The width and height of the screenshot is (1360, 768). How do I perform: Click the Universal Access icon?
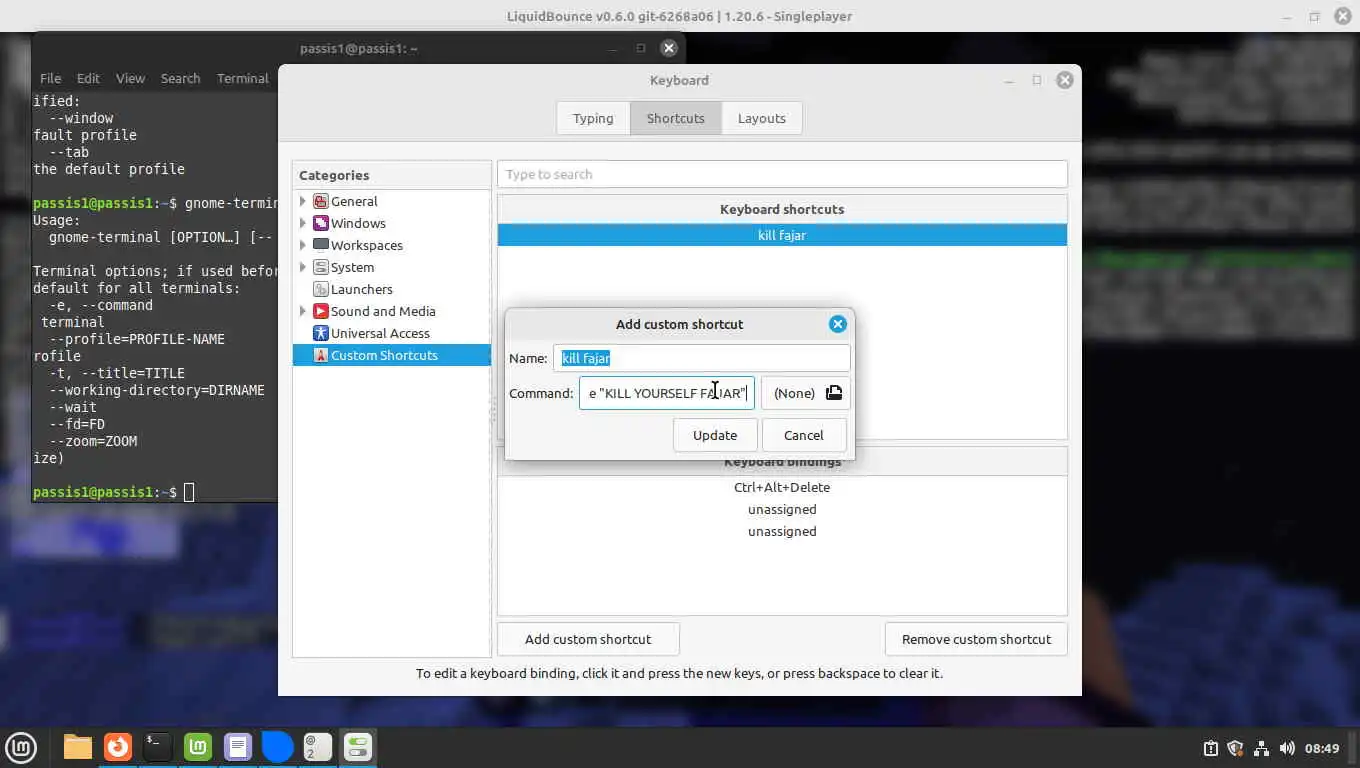pyautogui.click(x=321, y=333)
